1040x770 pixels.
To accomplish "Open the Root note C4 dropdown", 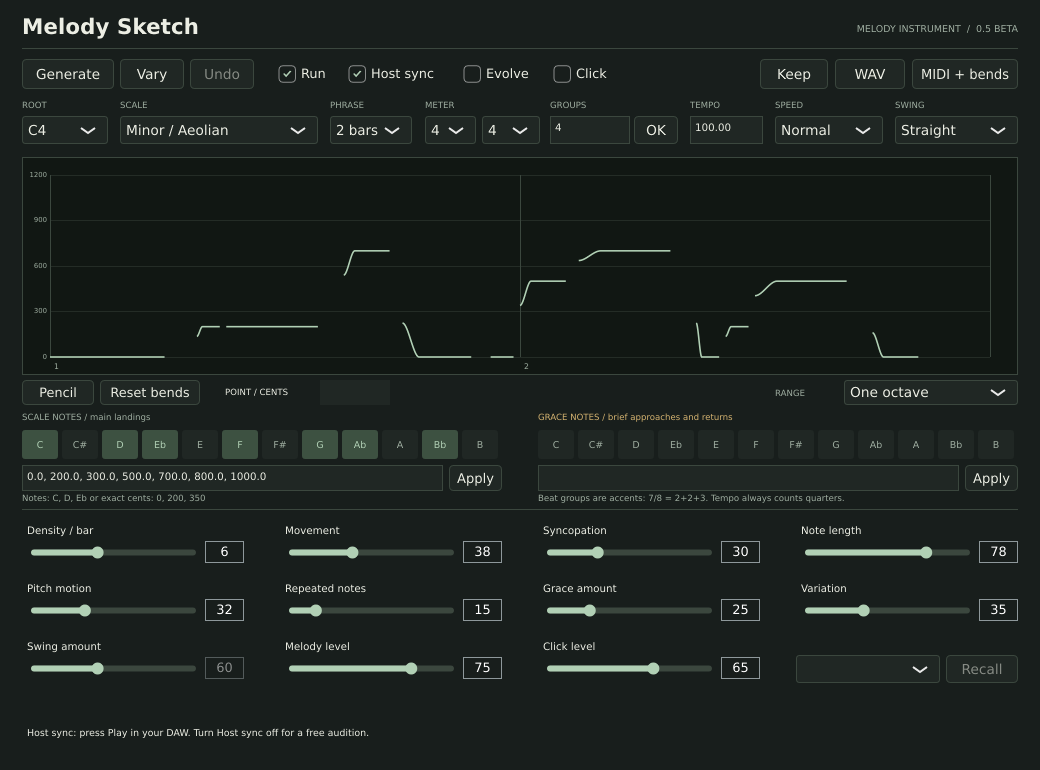I will [65, 130].
